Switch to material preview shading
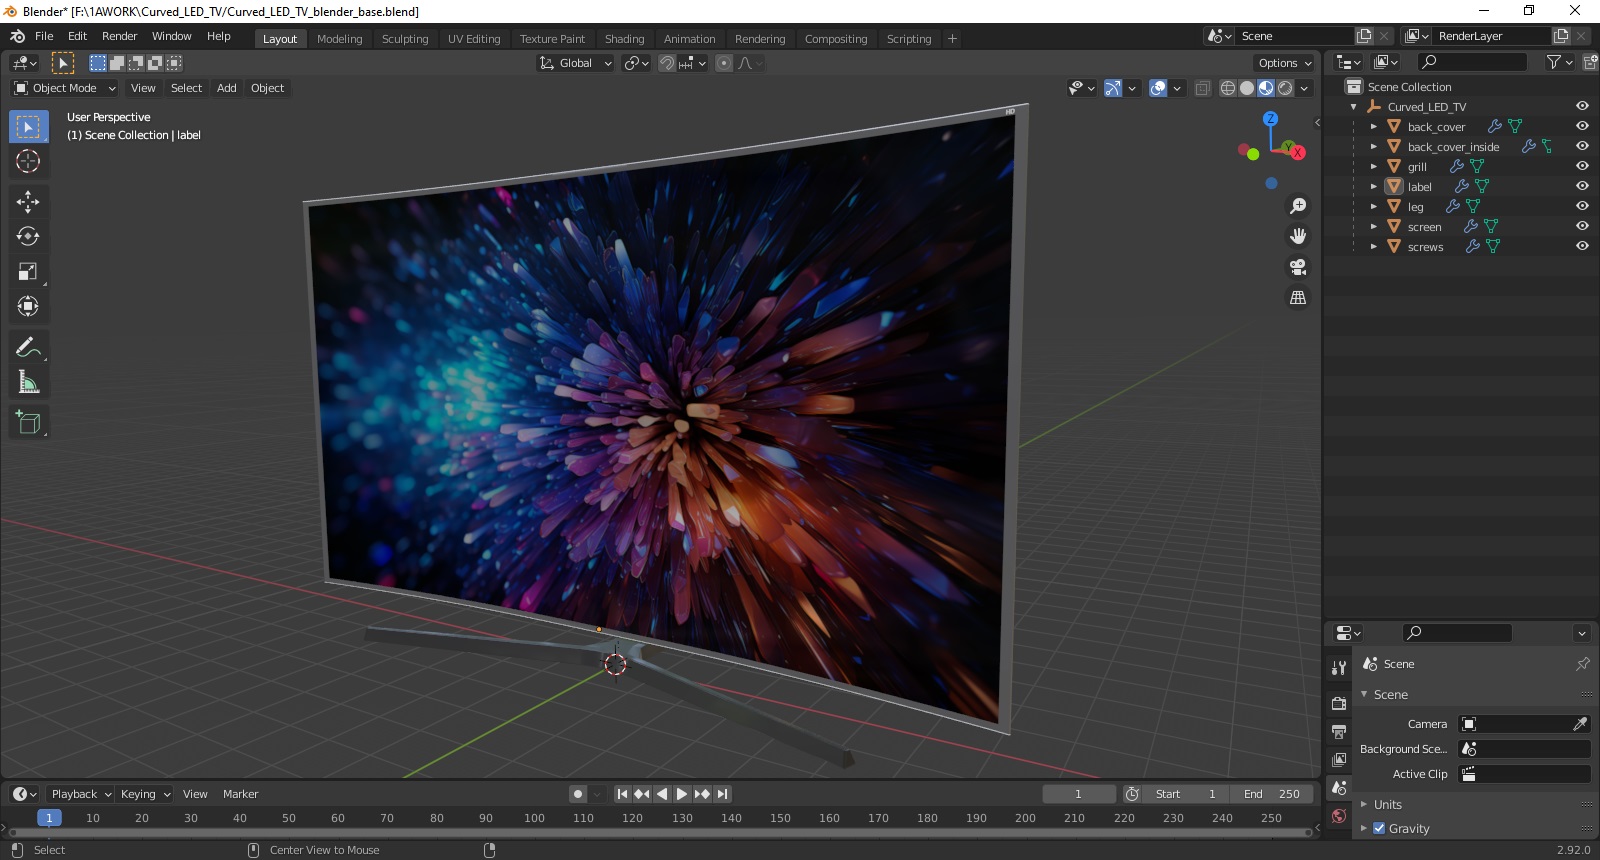The width and height of the screenshot is (1600, 860). point(1266,88)
